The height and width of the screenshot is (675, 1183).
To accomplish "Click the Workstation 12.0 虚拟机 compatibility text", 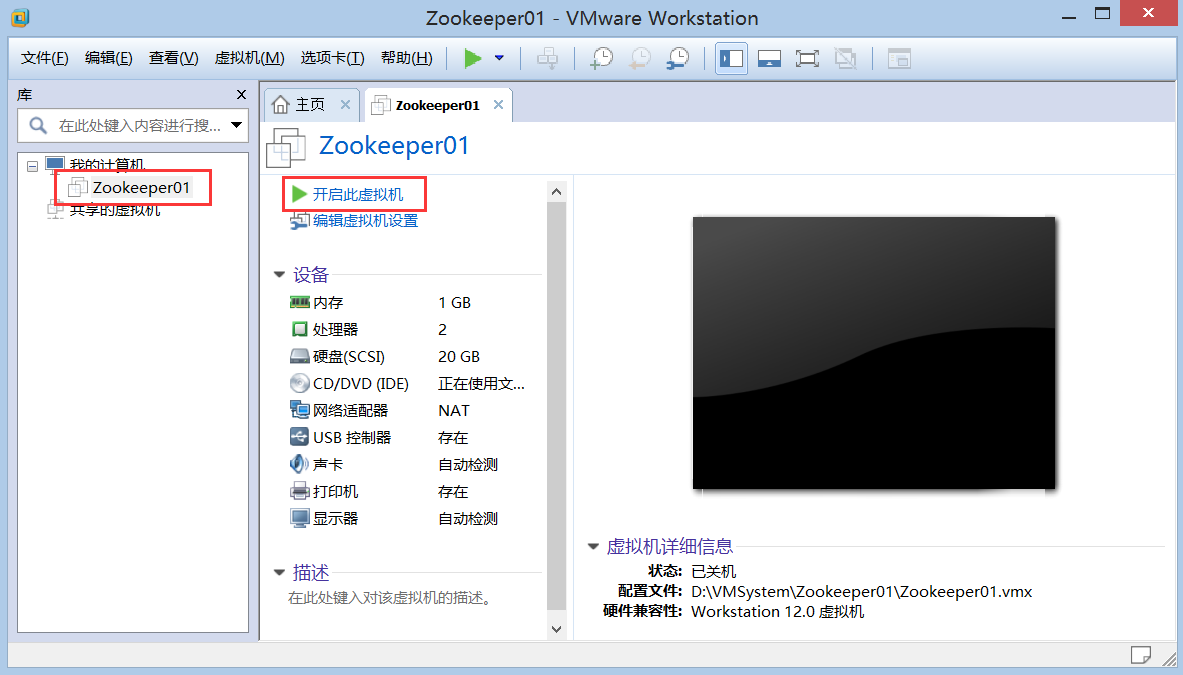I will tap(777, 612).
